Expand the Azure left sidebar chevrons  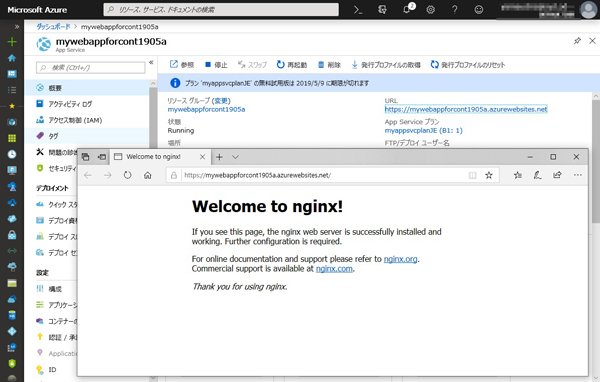click(x=16, y=26)
